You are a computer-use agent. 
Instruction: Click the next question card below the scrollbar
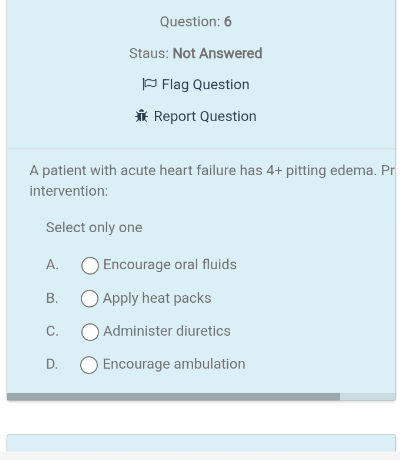(201, 443)
